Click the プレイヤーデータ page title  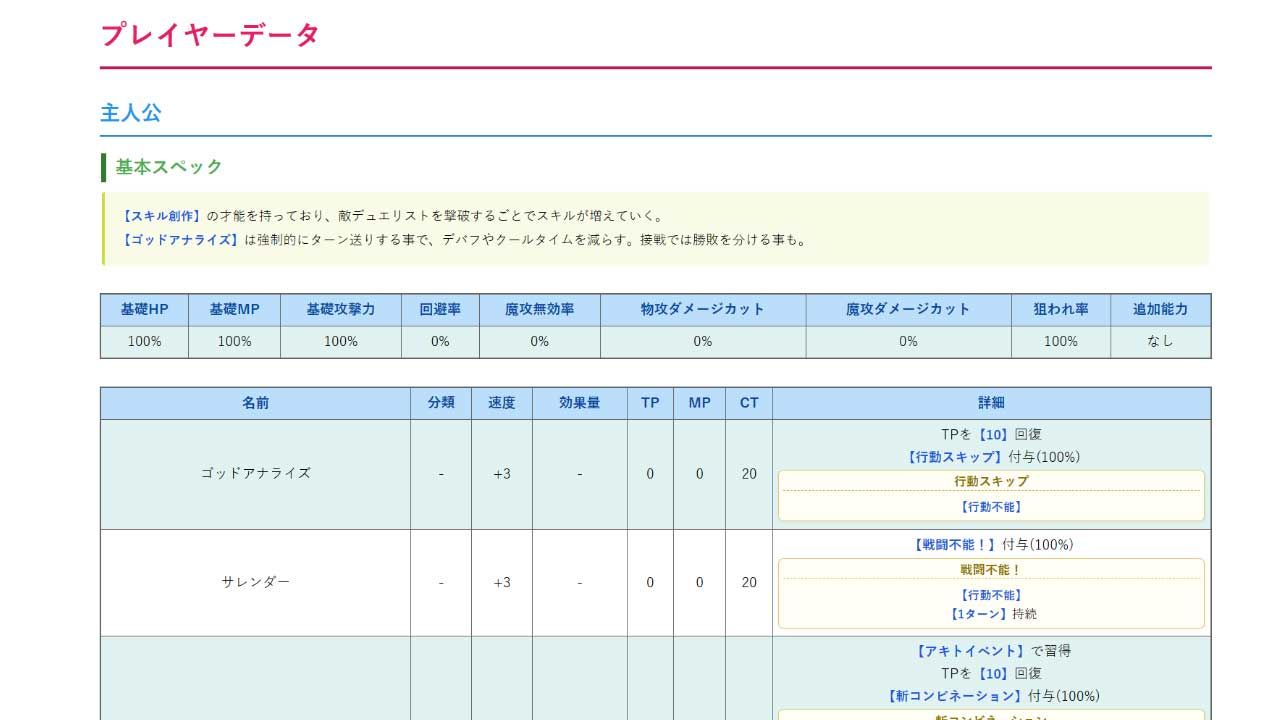click(x=209, y=34)
